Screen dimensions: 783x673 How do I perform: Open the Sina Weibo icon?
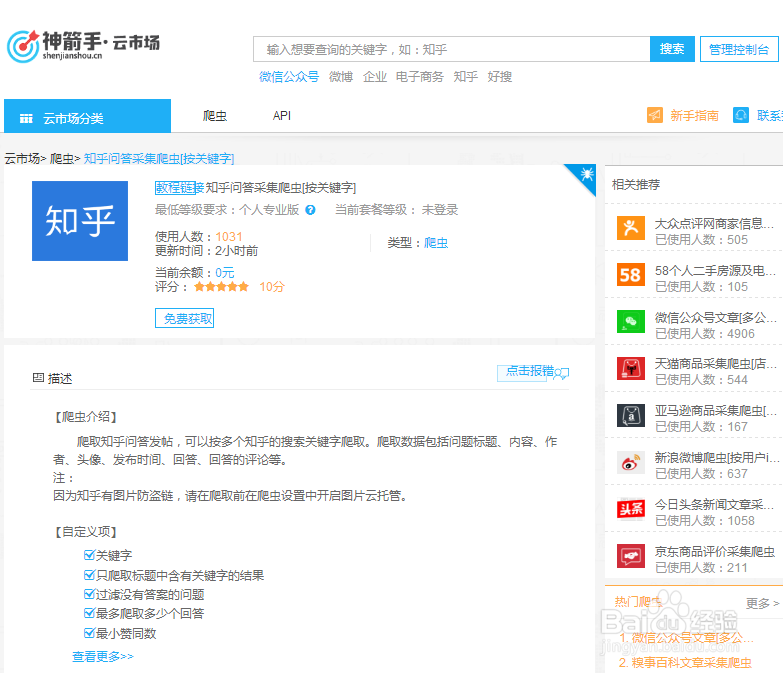point(631,463)
